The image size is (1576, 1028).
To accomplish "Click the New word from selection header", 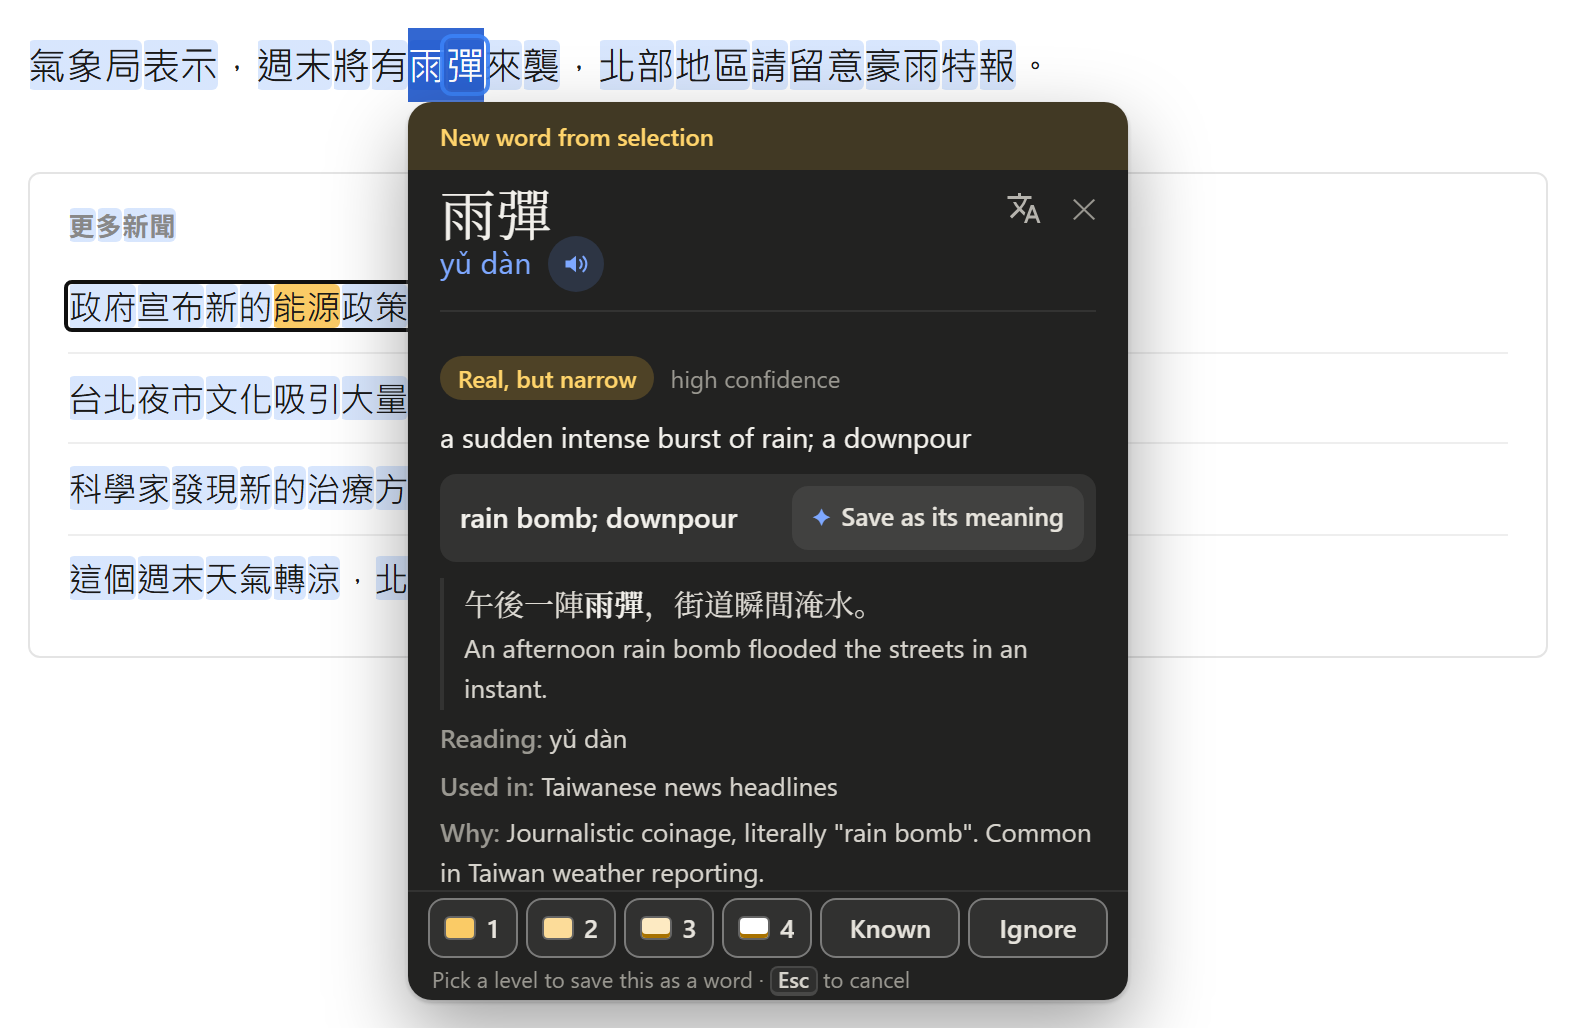I will [x=577, y=138].
